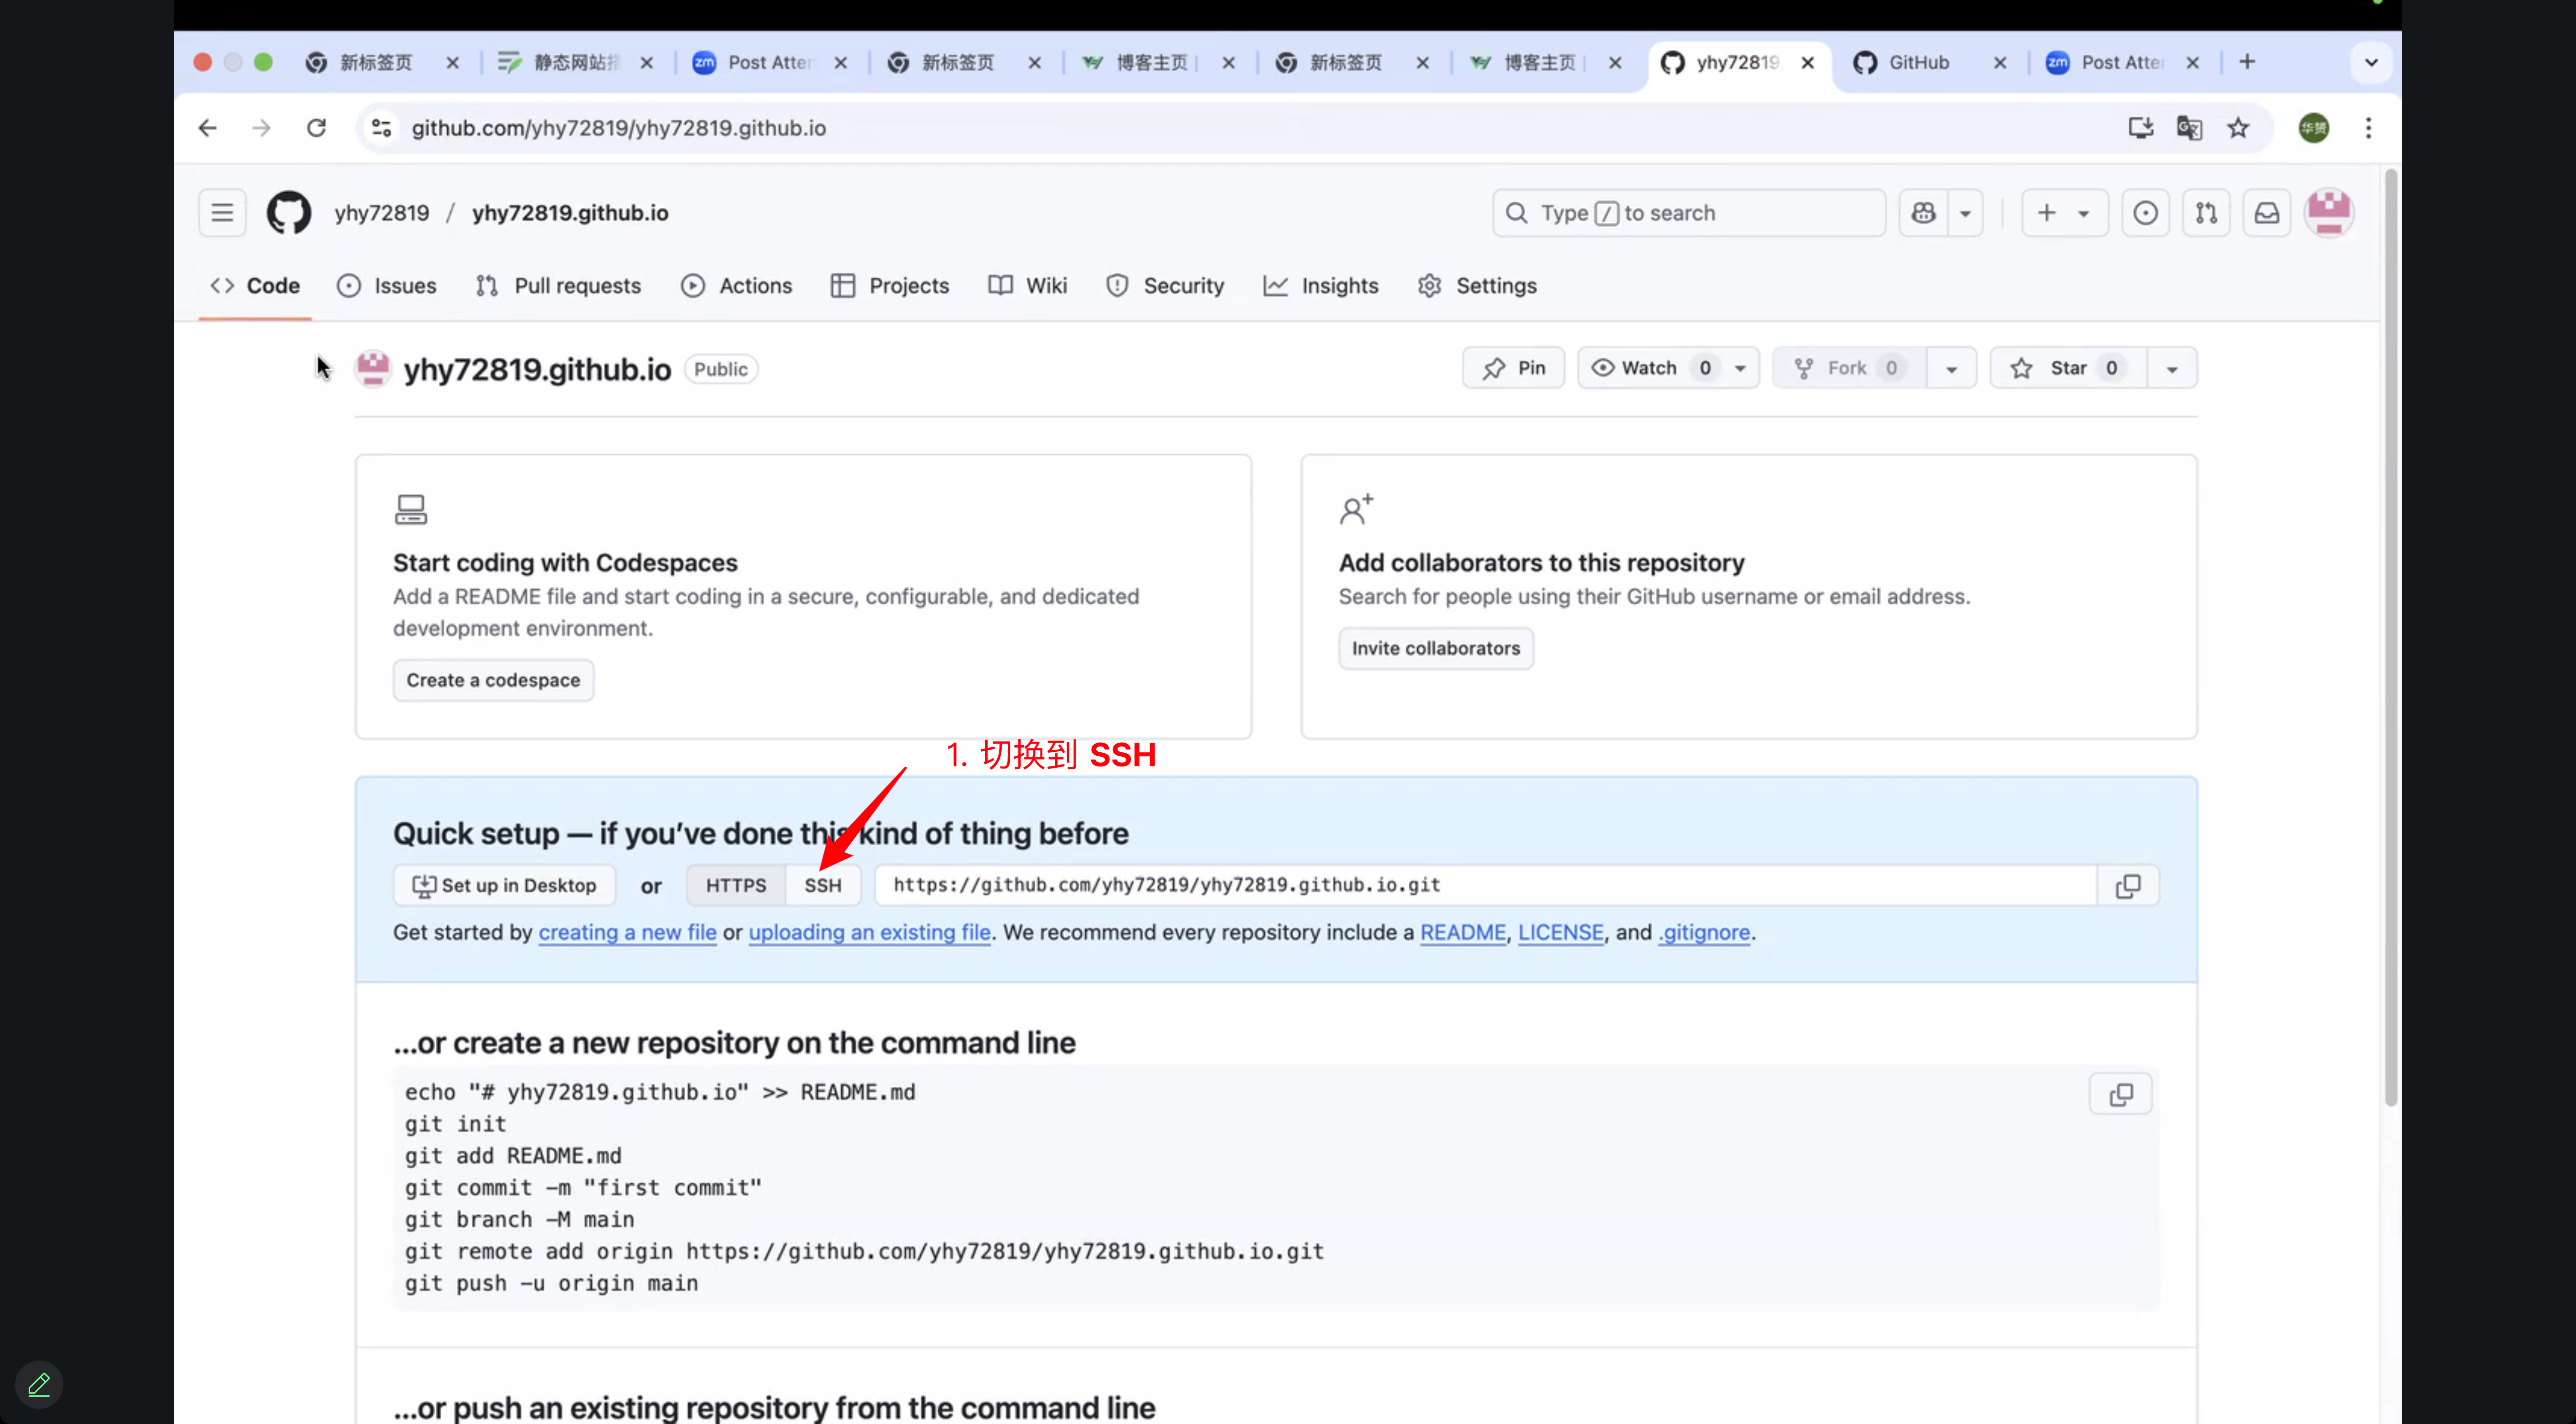This screenshot has width=2576, height=1424.
Task: Open the README link
Action: [x=1463, y=933]
